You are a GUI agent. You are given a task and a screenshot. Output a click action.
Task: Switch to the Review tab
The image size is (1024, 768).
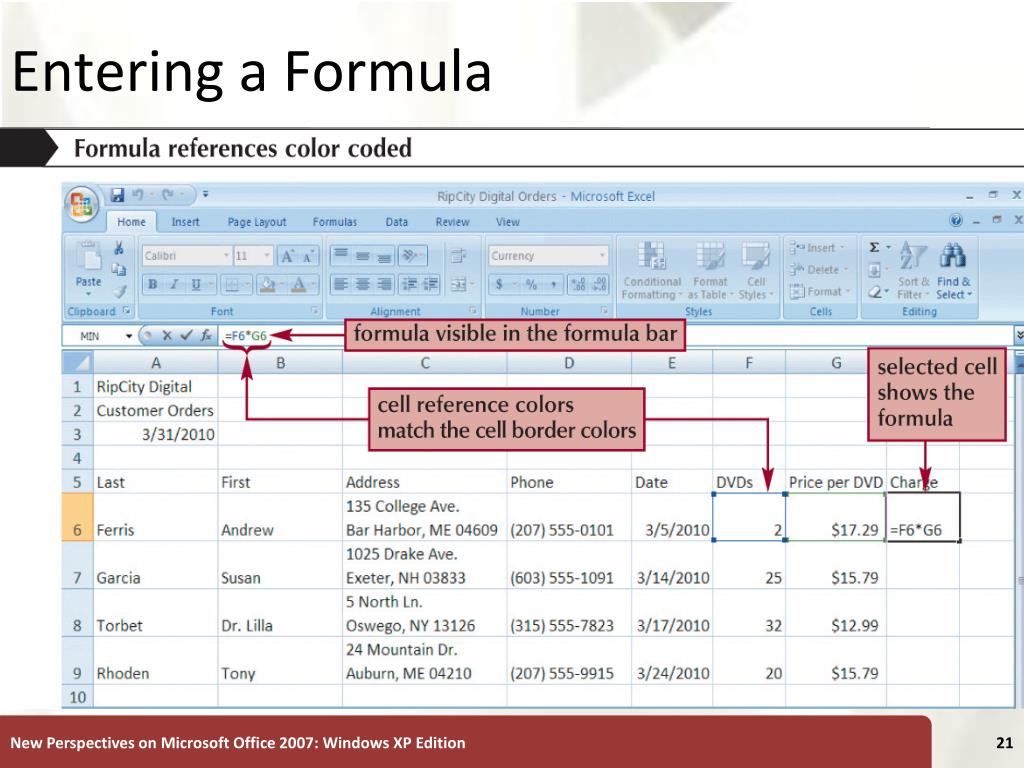pyautogui.click(x=453, y=222)
